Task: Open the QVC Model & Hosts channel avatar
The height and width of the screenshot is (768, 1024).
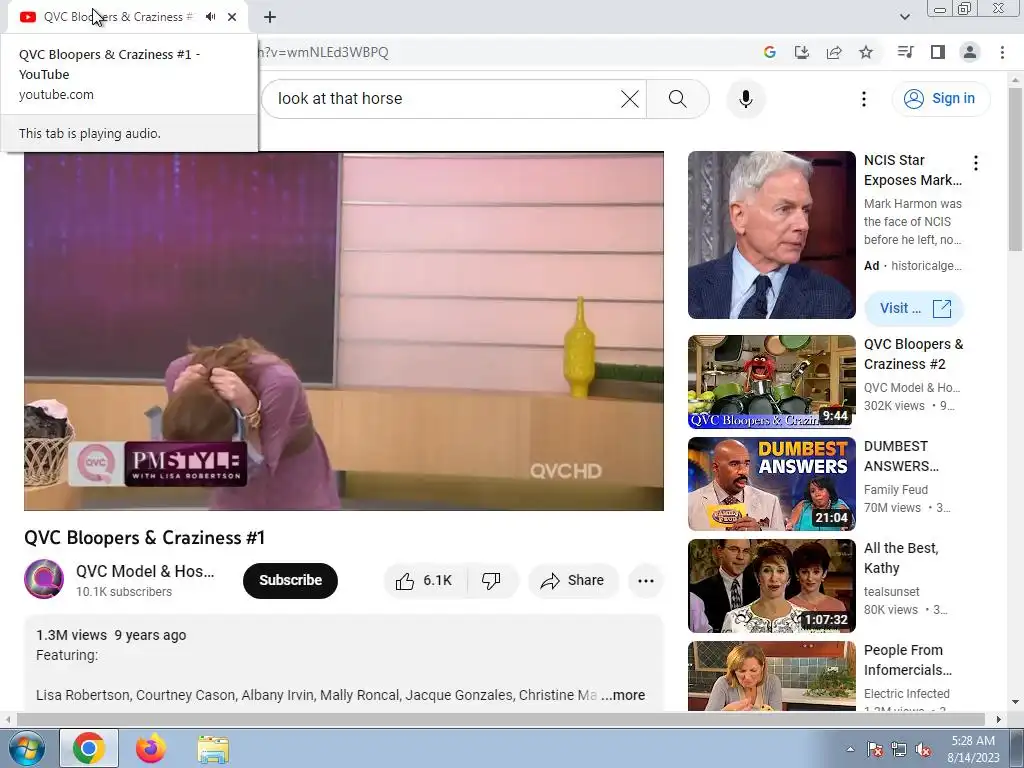Action: coord(44,579)
